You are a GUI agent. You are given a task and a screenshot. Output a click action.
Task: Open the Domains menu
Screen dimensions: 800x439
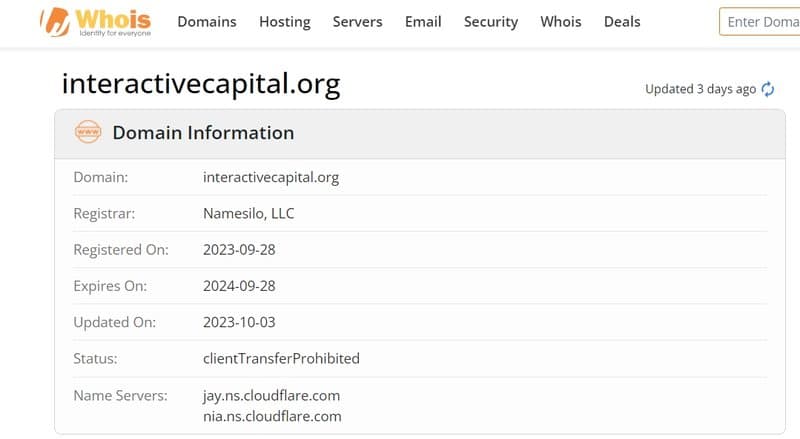tap(207, 22)
